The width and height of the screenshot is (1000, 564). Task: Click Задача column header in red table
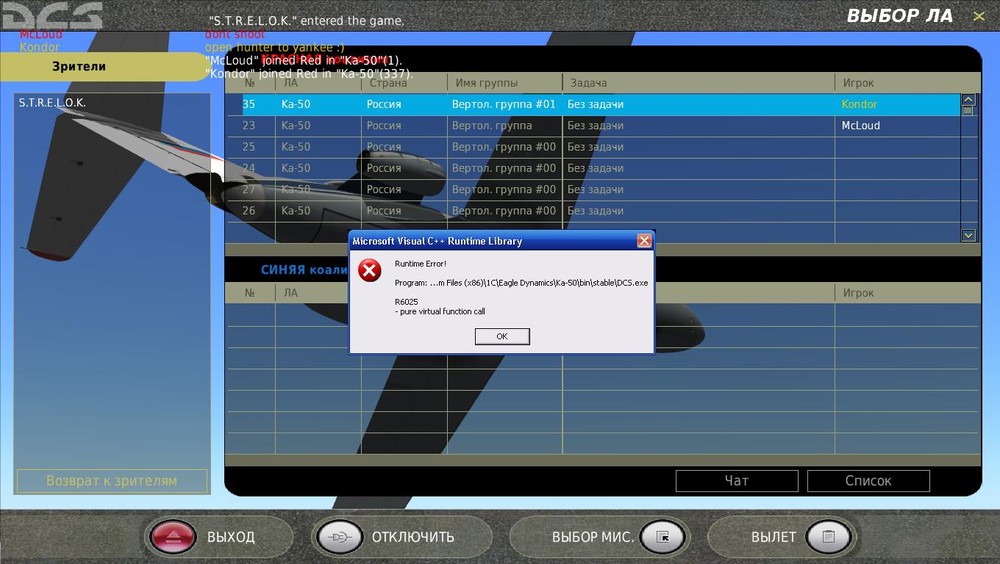coord(588,83)
